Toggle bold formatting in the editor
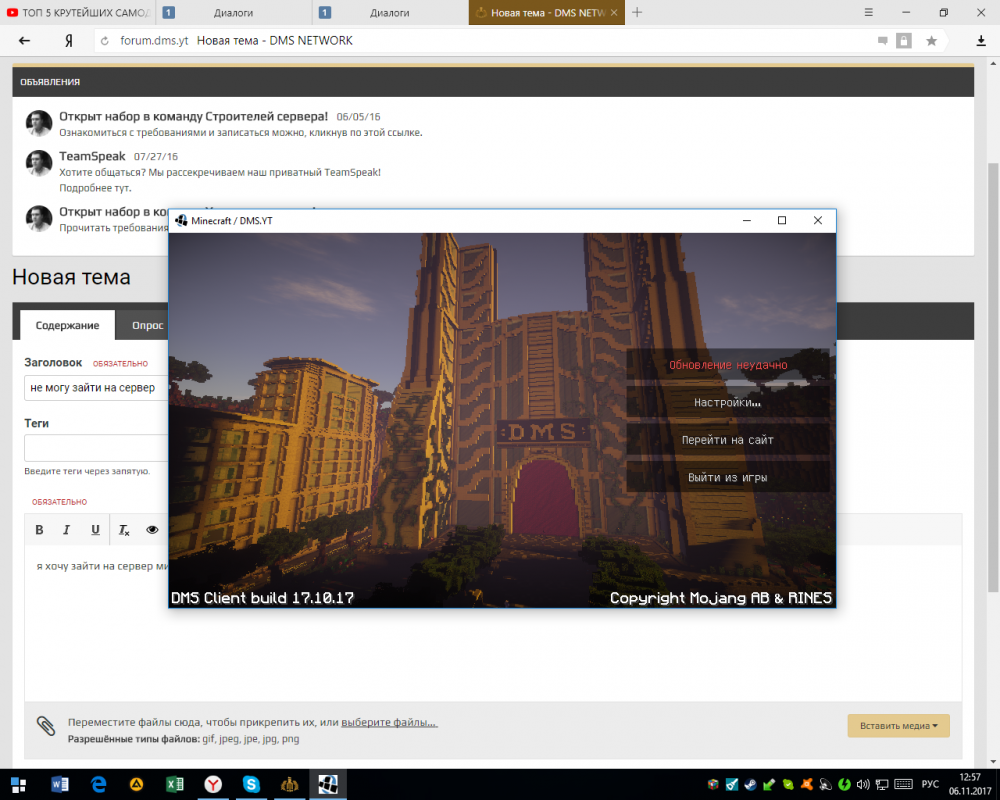 point(40,530)
